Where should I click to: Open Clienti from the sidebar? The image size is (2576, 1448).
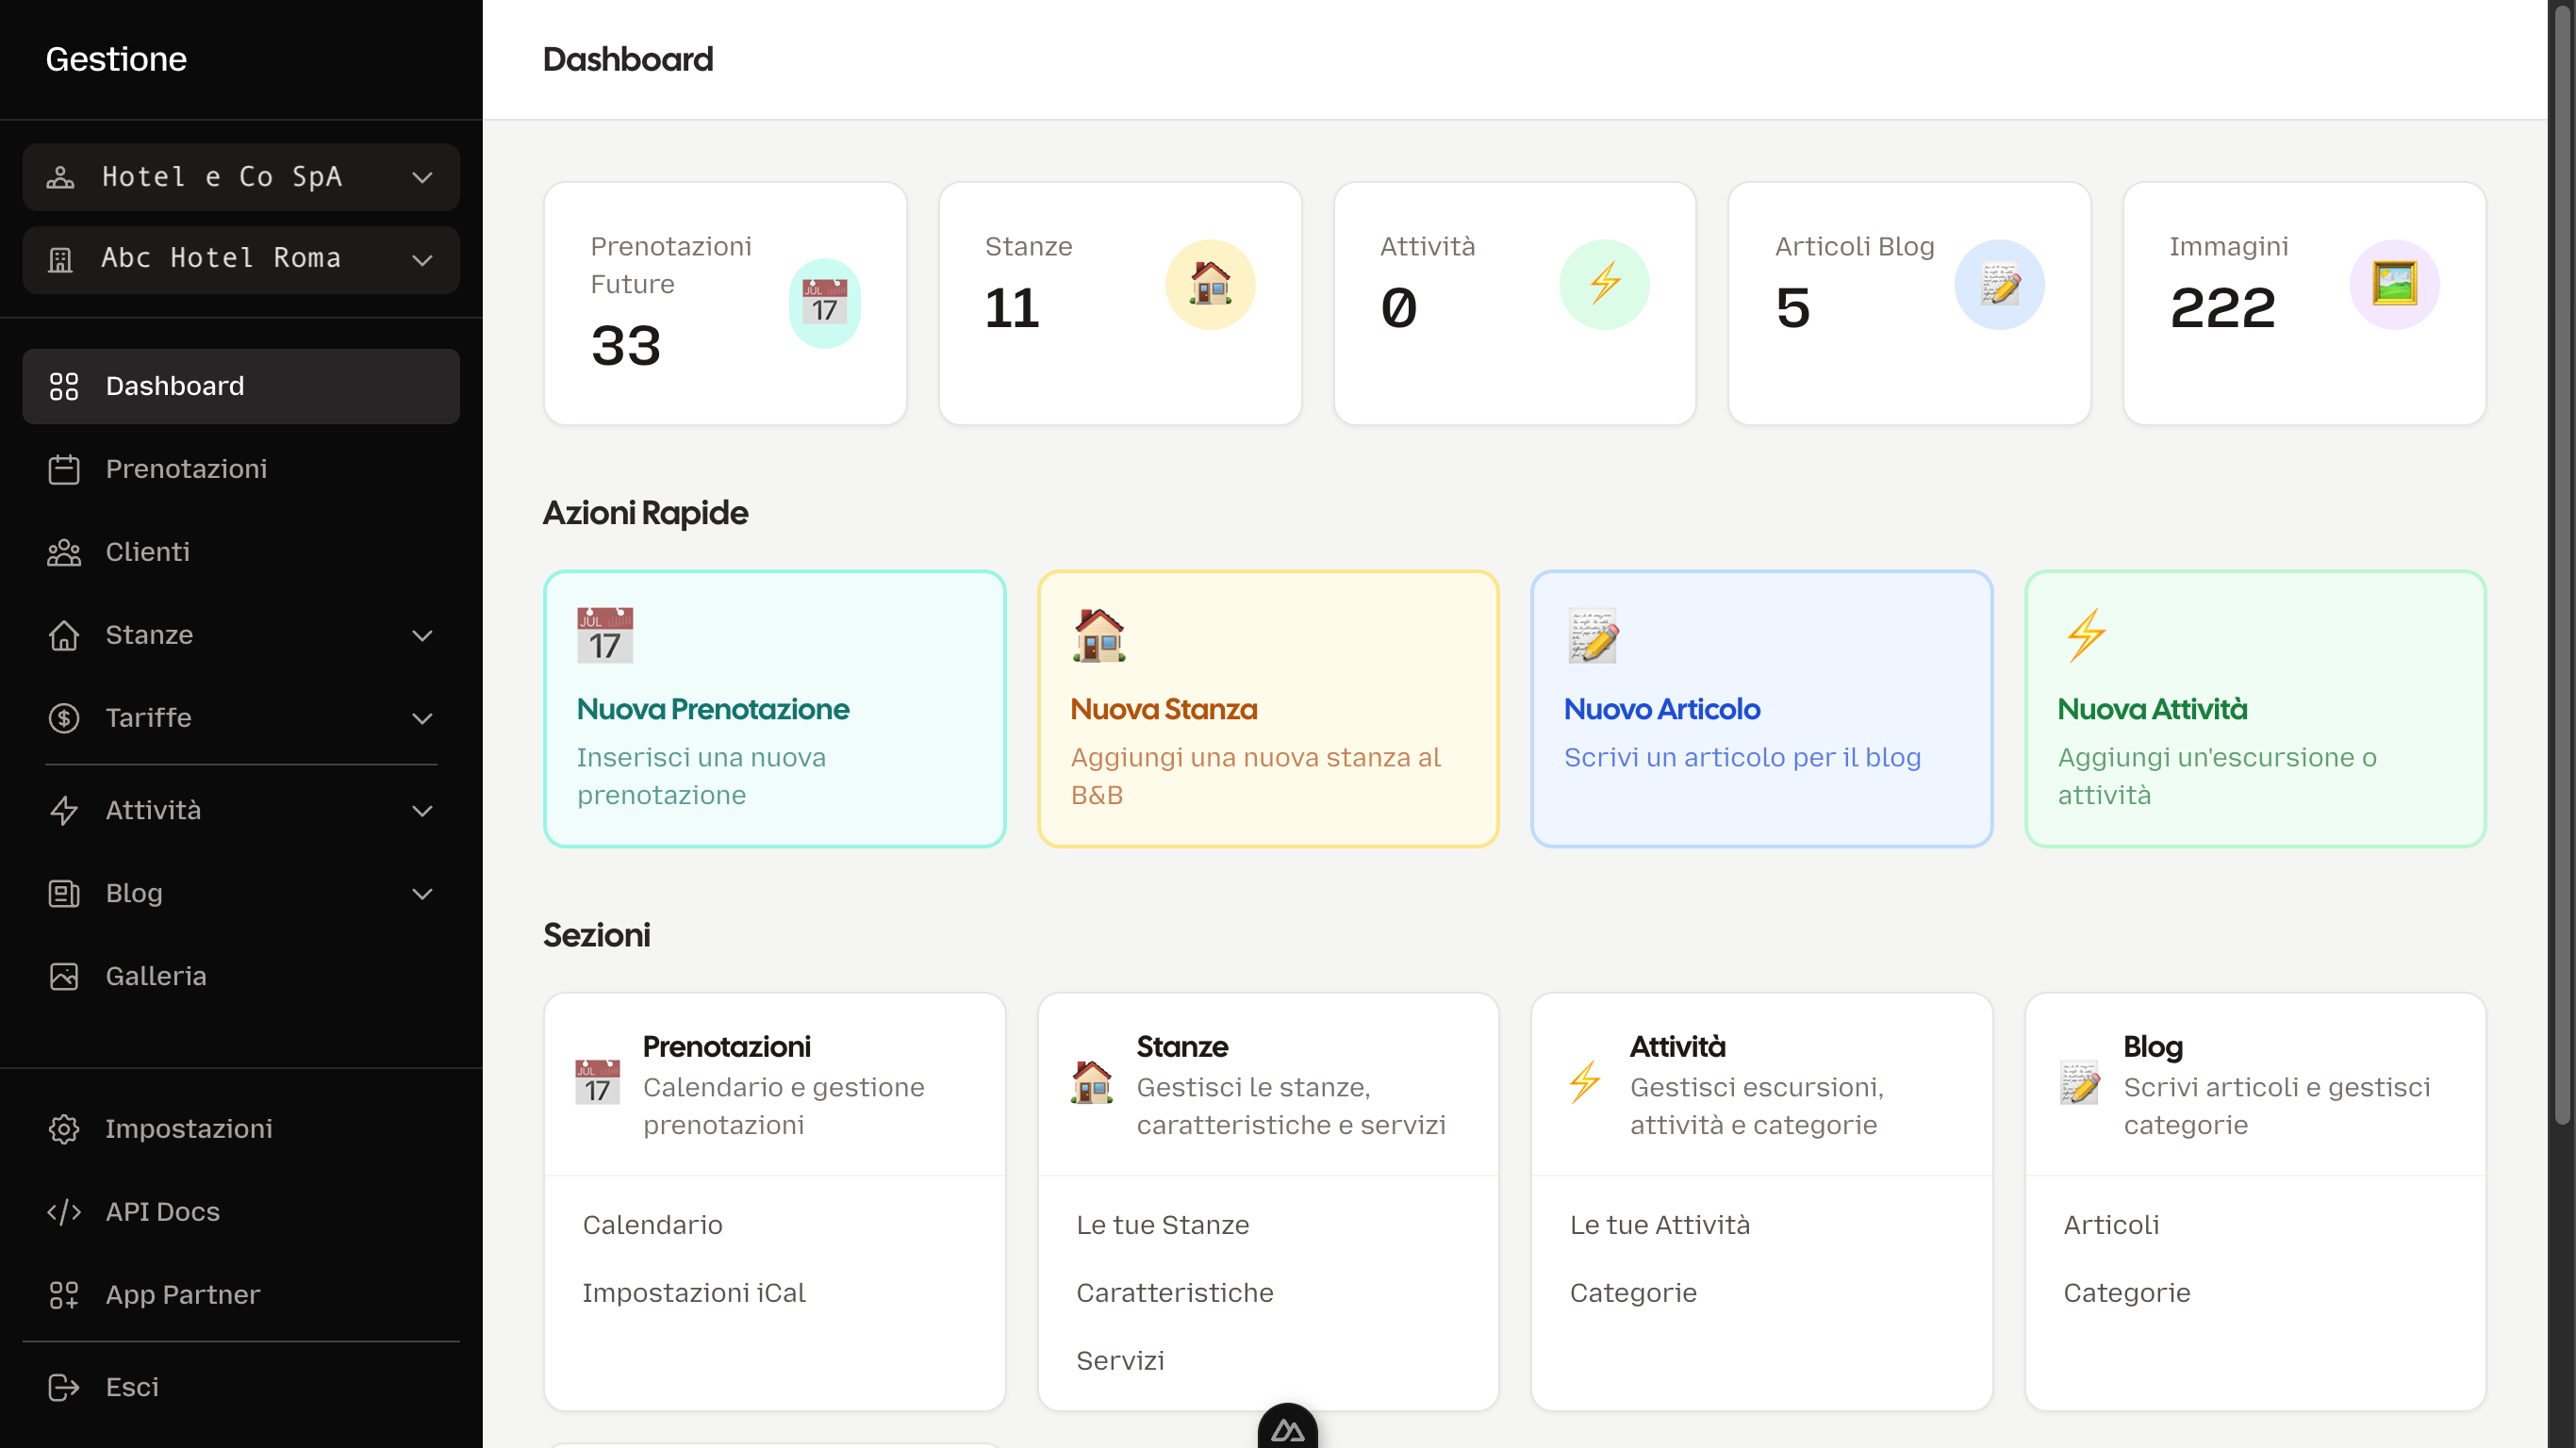pyautogui.click(x=241, y=552)
